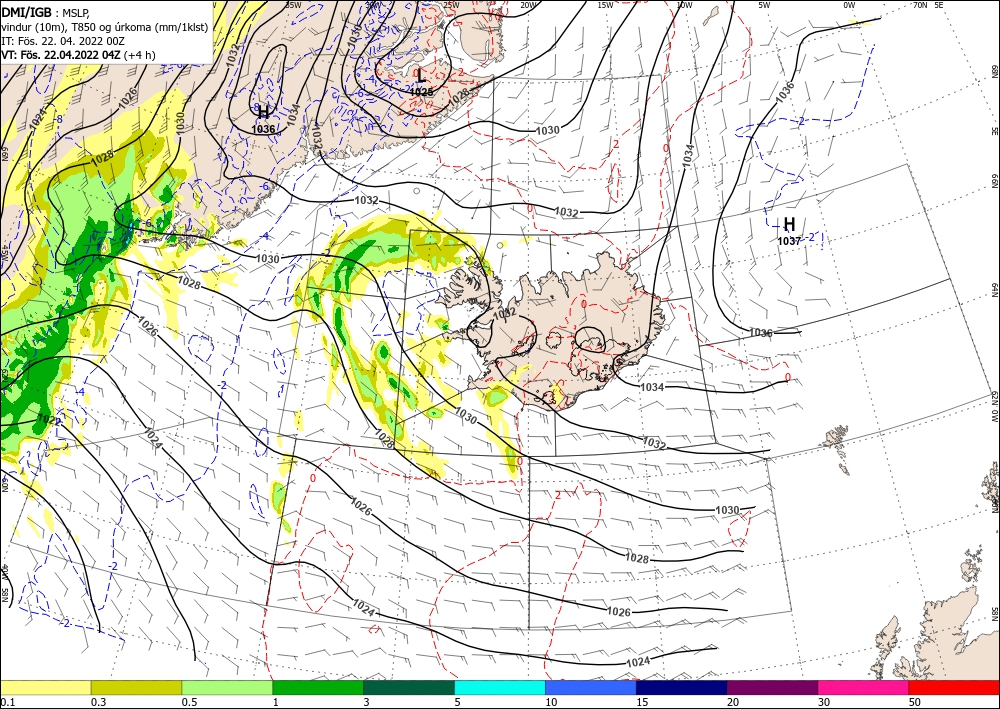Click the 'VT: Fös. 22.04.2022 04Z (+4 h)' line
The height and width of the screenshot is (709, 1000).
click(x=78, y=55)
